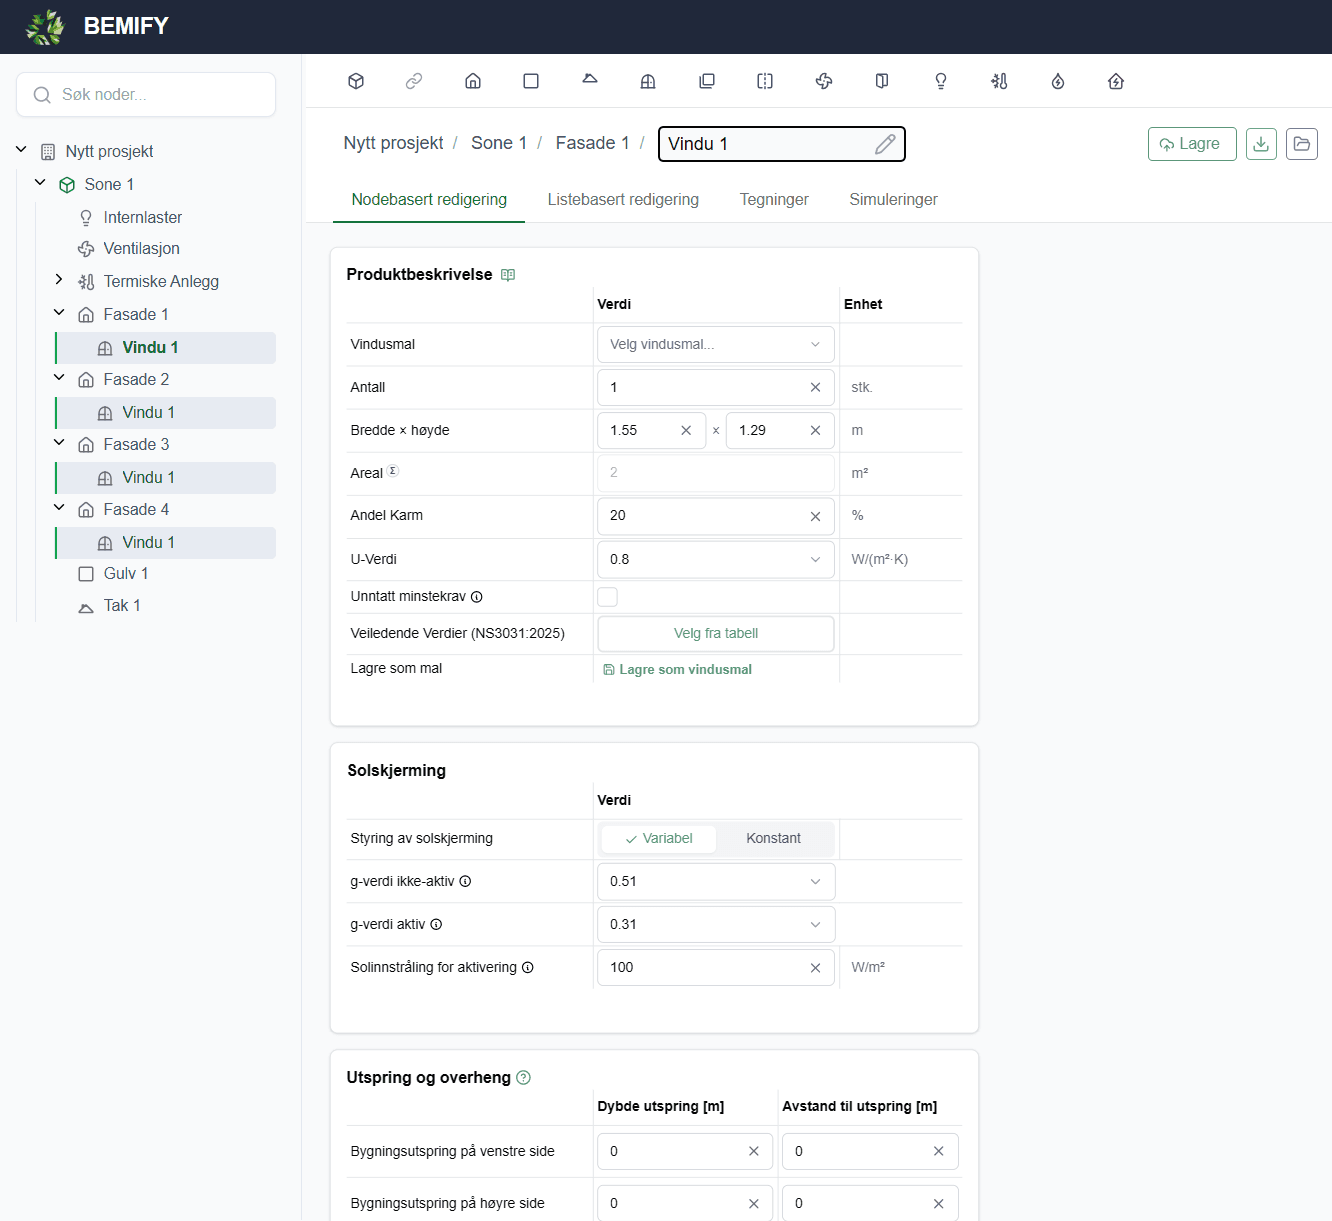Screen dimensions: 1332x1221
Task: Open the U-Verdi dropdown
Action: click(716, 559)
